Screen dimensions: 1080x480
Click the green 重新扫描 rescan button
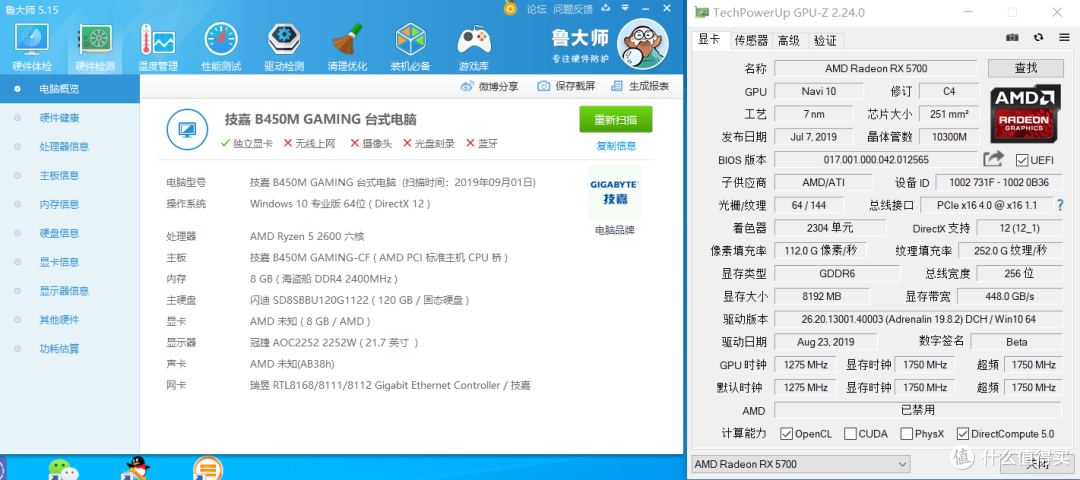click(616, 120)
